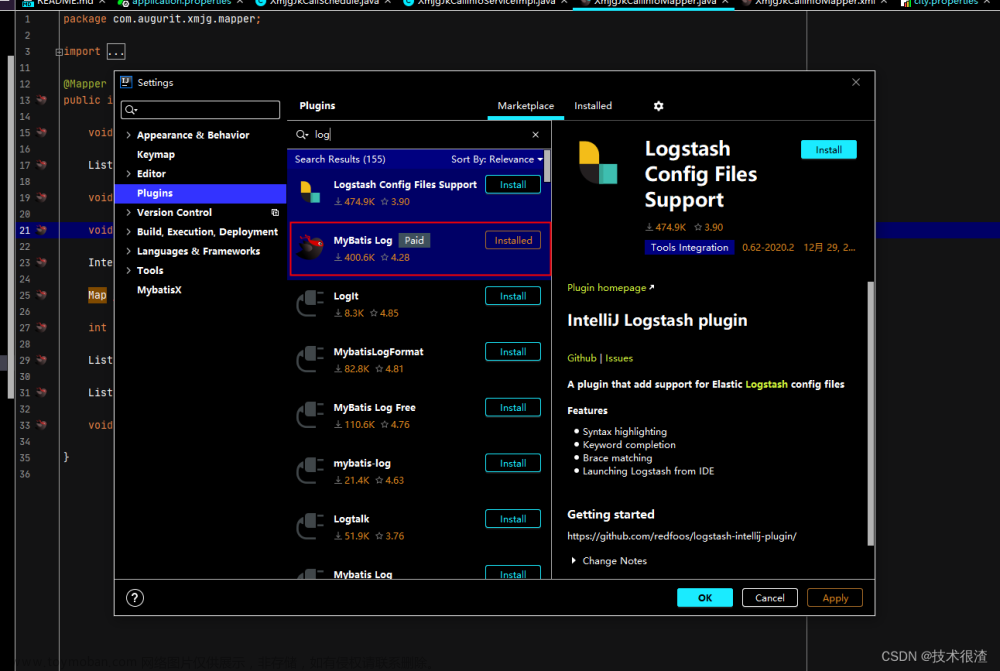Click the MyBatis gutter icon on line 25
The height and width of the screenshot is (671, 1000).
click(41, 295)
